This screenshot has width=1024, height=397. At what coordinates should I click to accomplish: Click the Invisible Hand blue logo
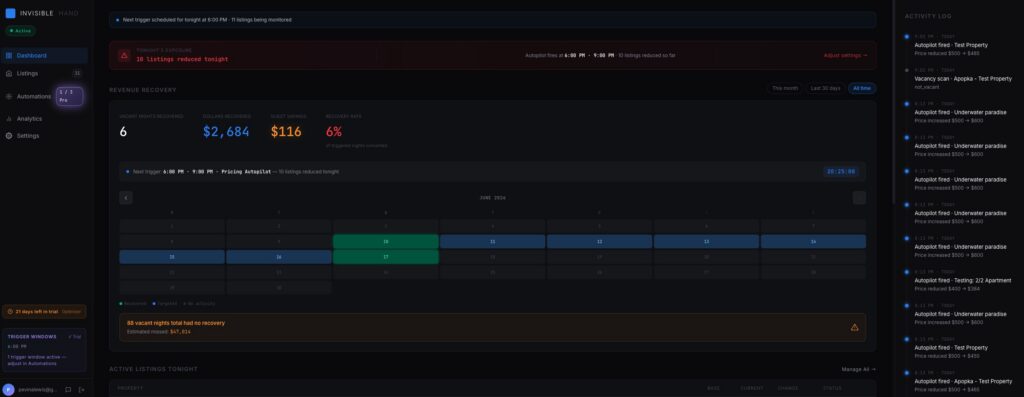point(10,13)
